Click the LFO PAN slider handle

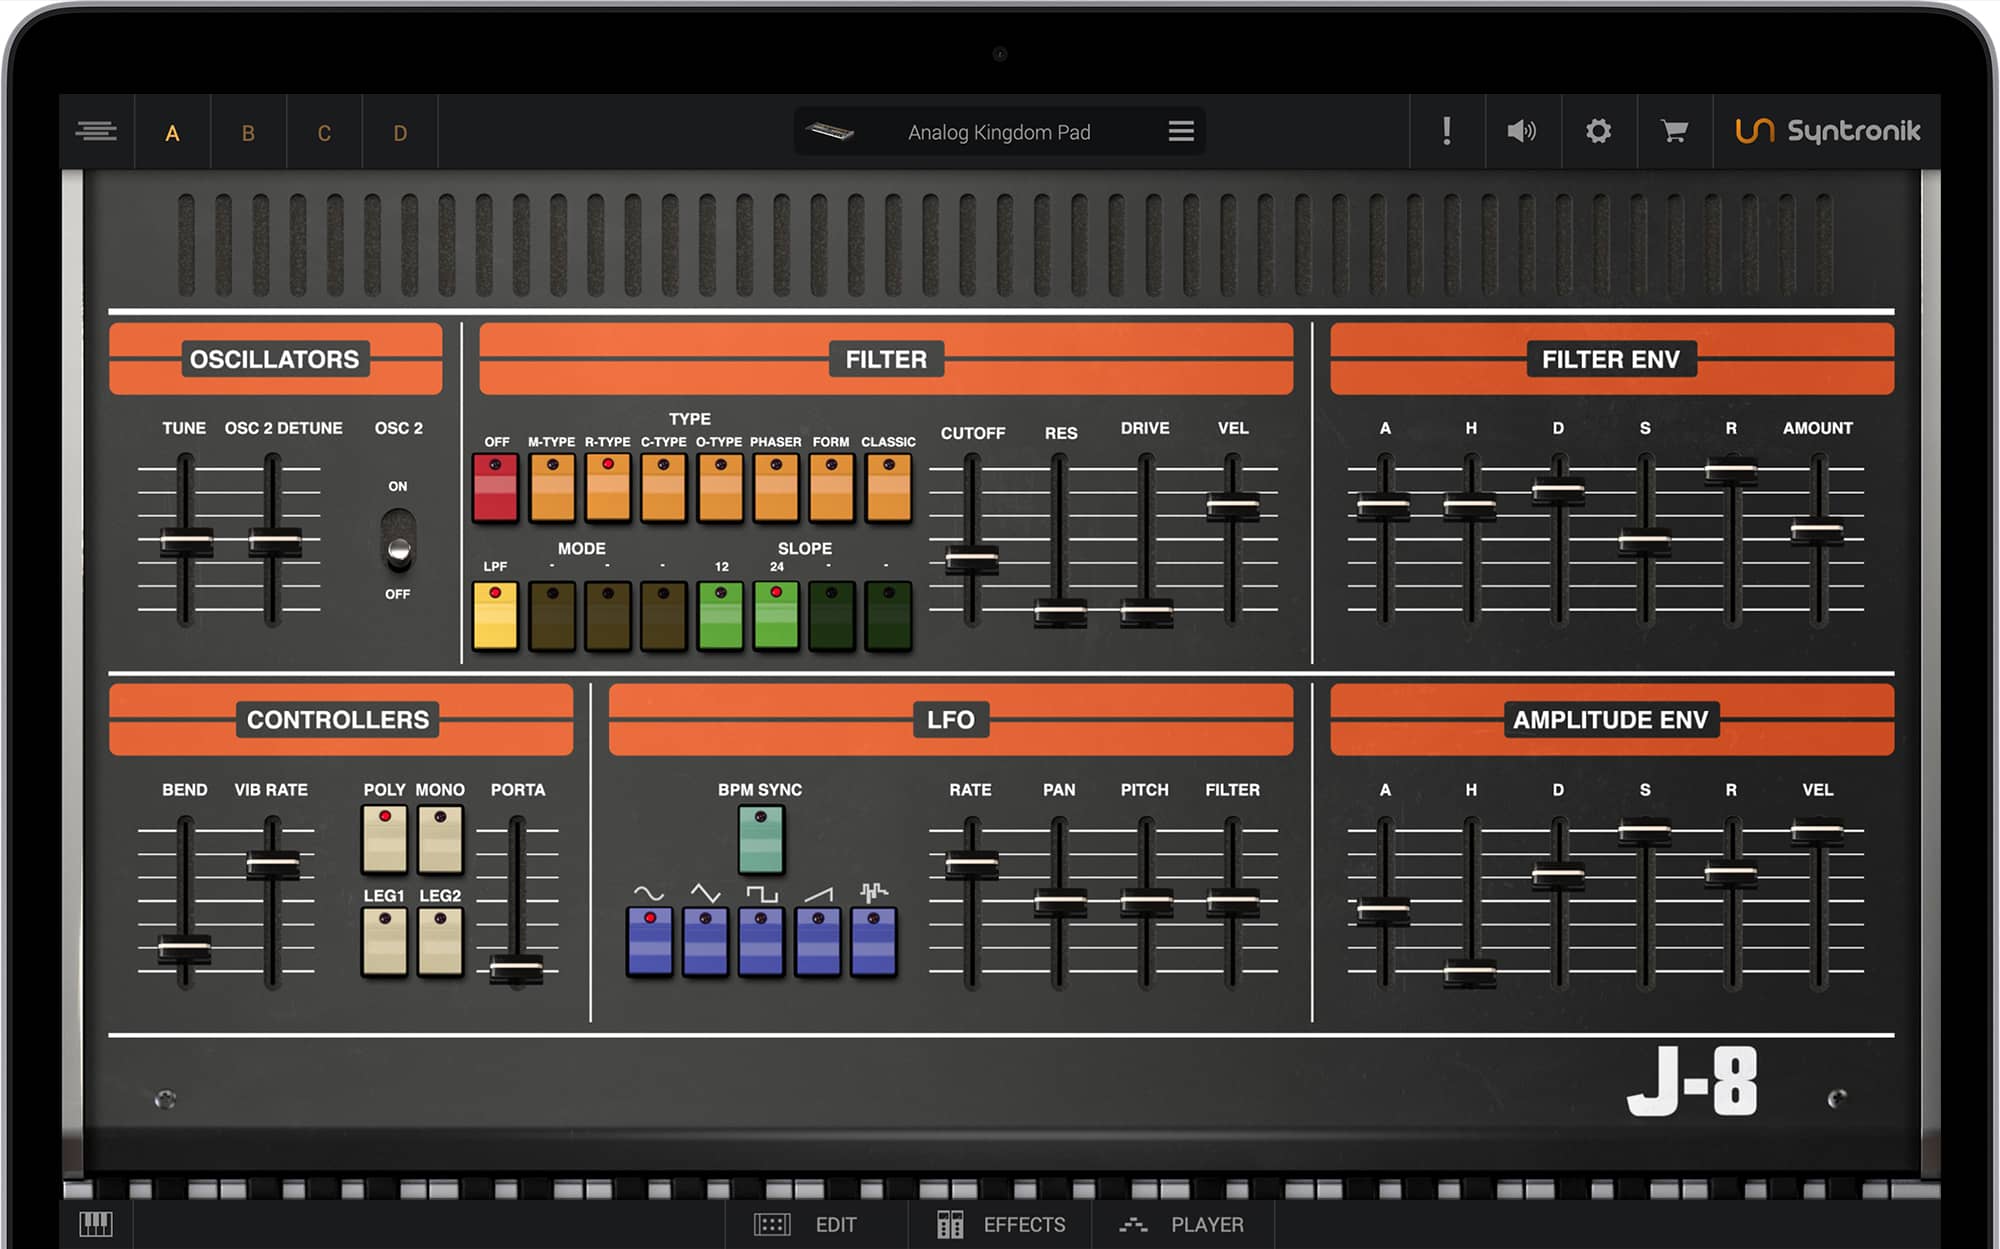1059,902
